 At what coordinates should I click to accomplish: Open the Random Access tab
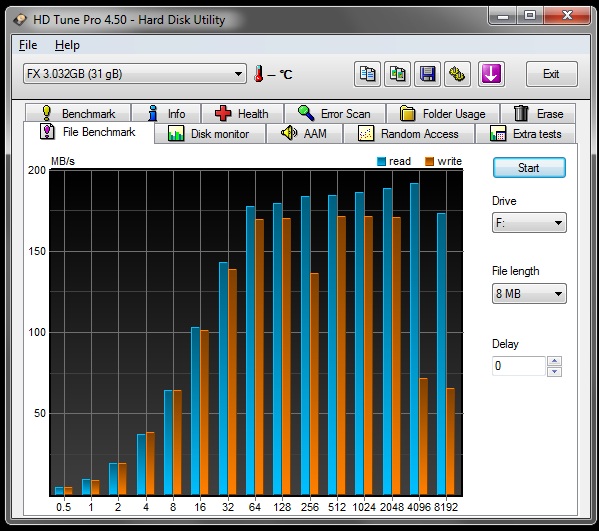click(409, 134)
